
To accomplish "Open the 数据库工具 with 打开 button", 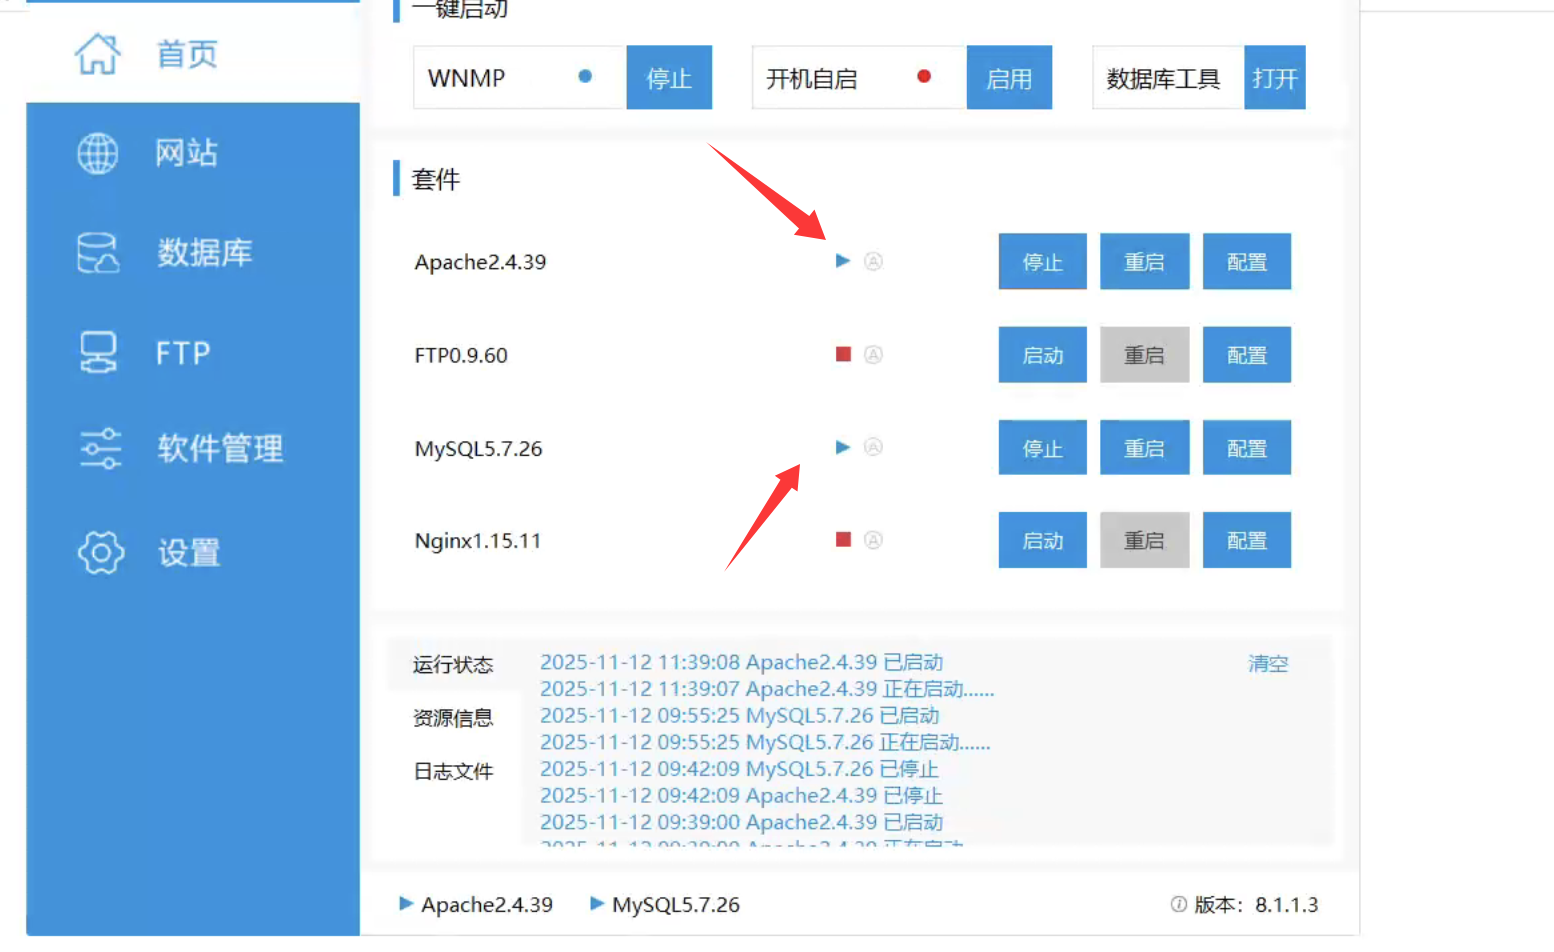I will [1274, 78].
